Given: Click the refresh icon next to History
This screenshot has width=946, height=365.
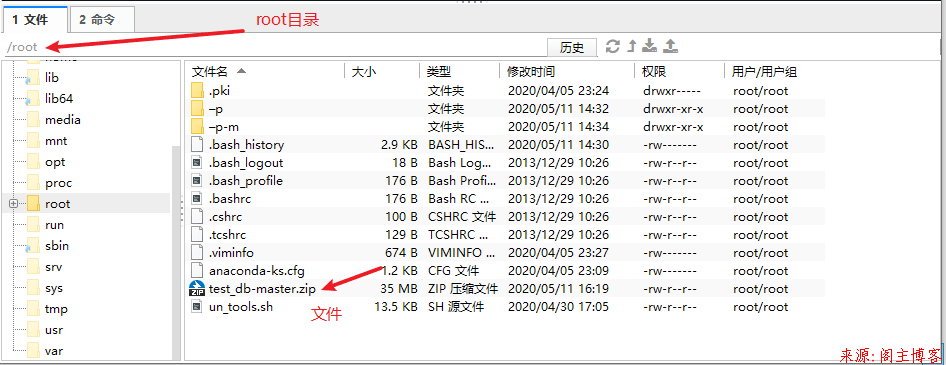Looking at the screenshot, I should pos(613,46).
